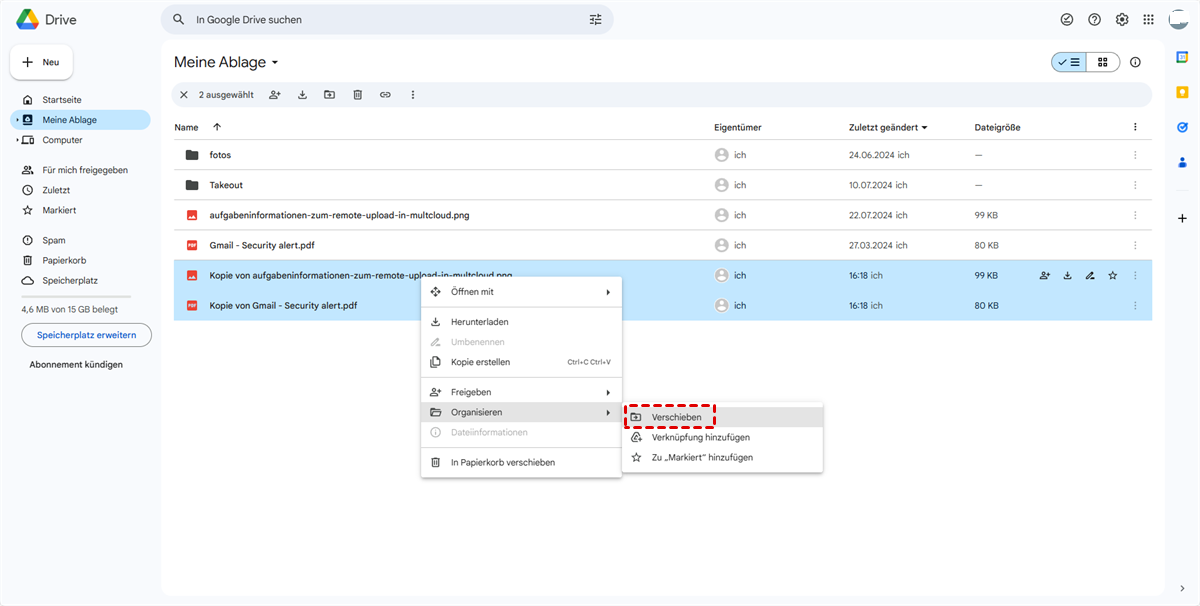Toggle the details info panel

[1135, 62]
